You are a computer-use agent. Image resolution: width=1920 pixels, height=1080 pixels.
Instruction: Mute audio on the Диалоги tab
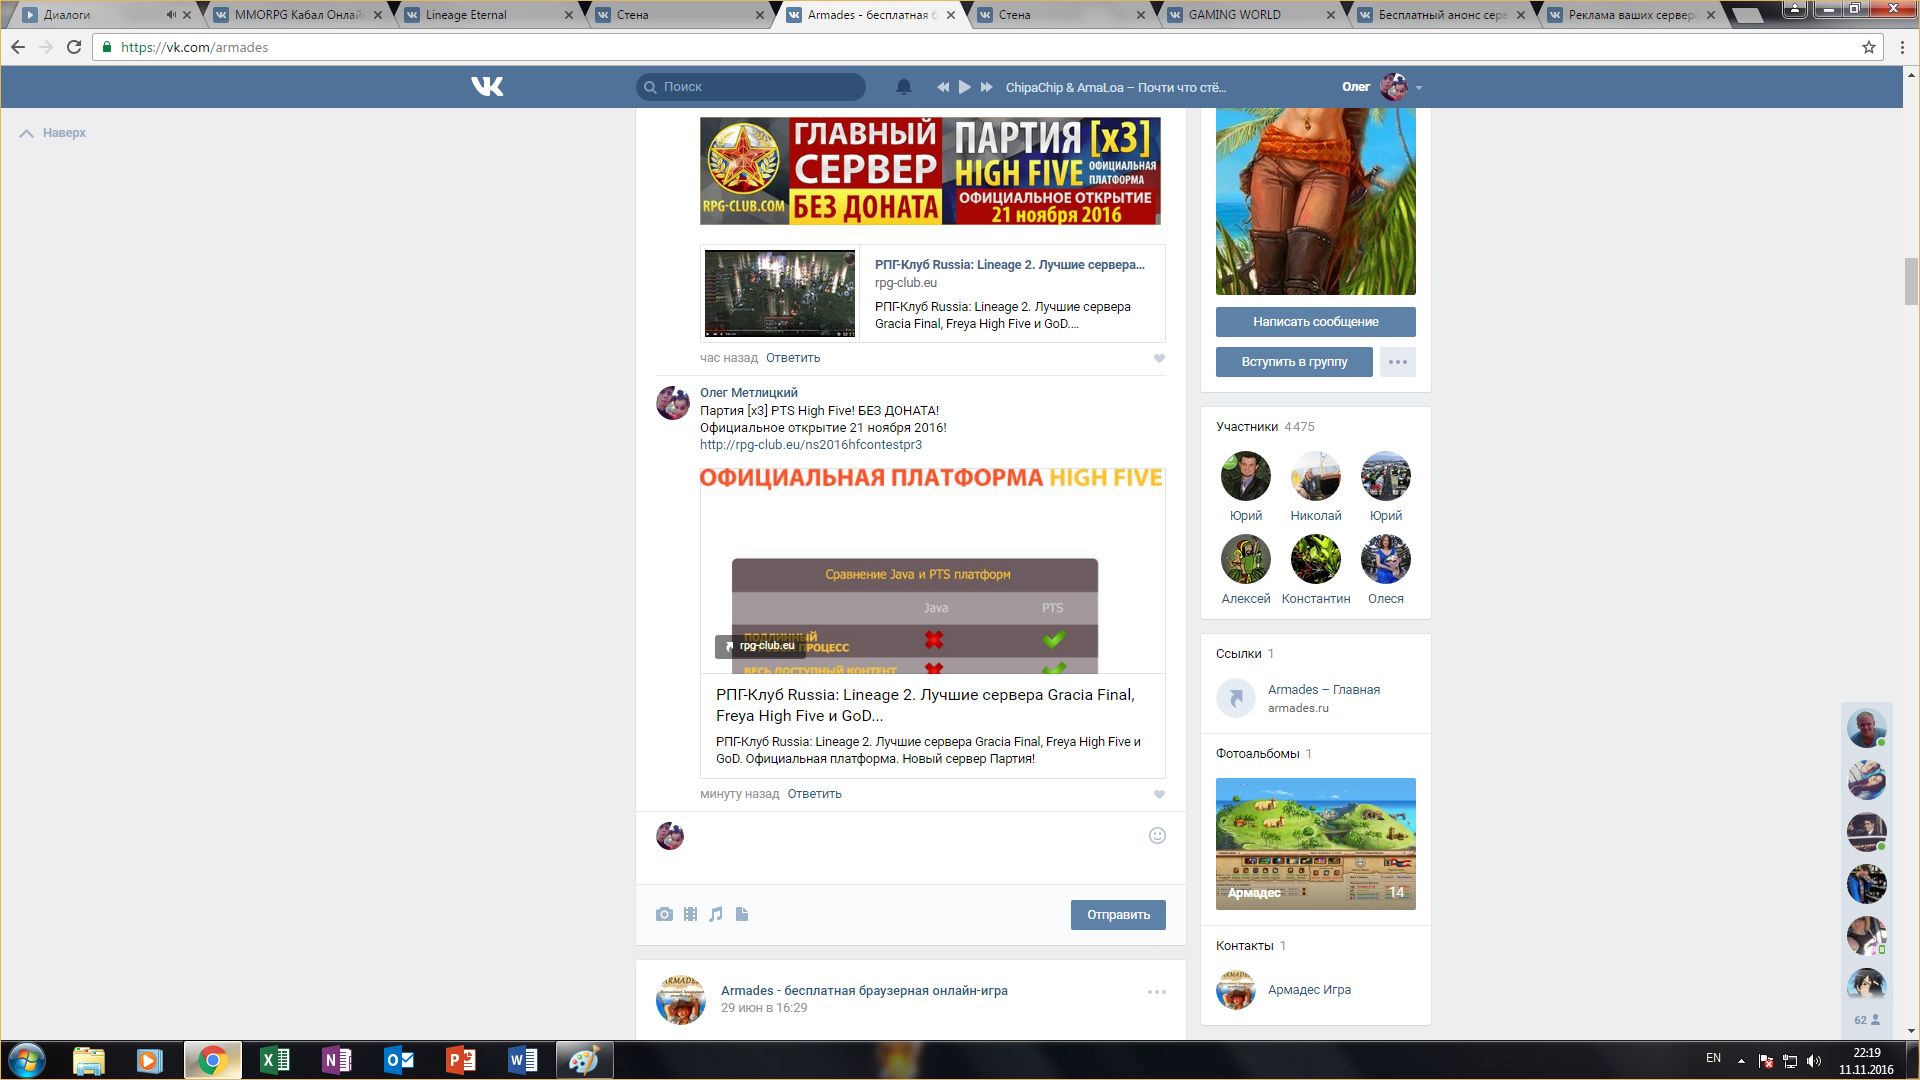pyautogui.click(x=171, y=15)
